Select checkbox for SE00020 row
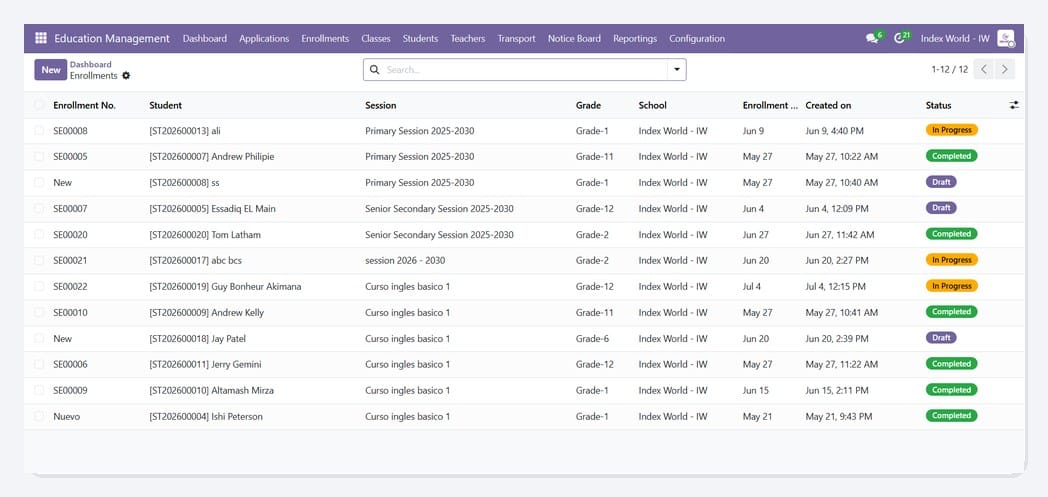Viewport: 1048px width, 497px height. click(x=39, y=234)
